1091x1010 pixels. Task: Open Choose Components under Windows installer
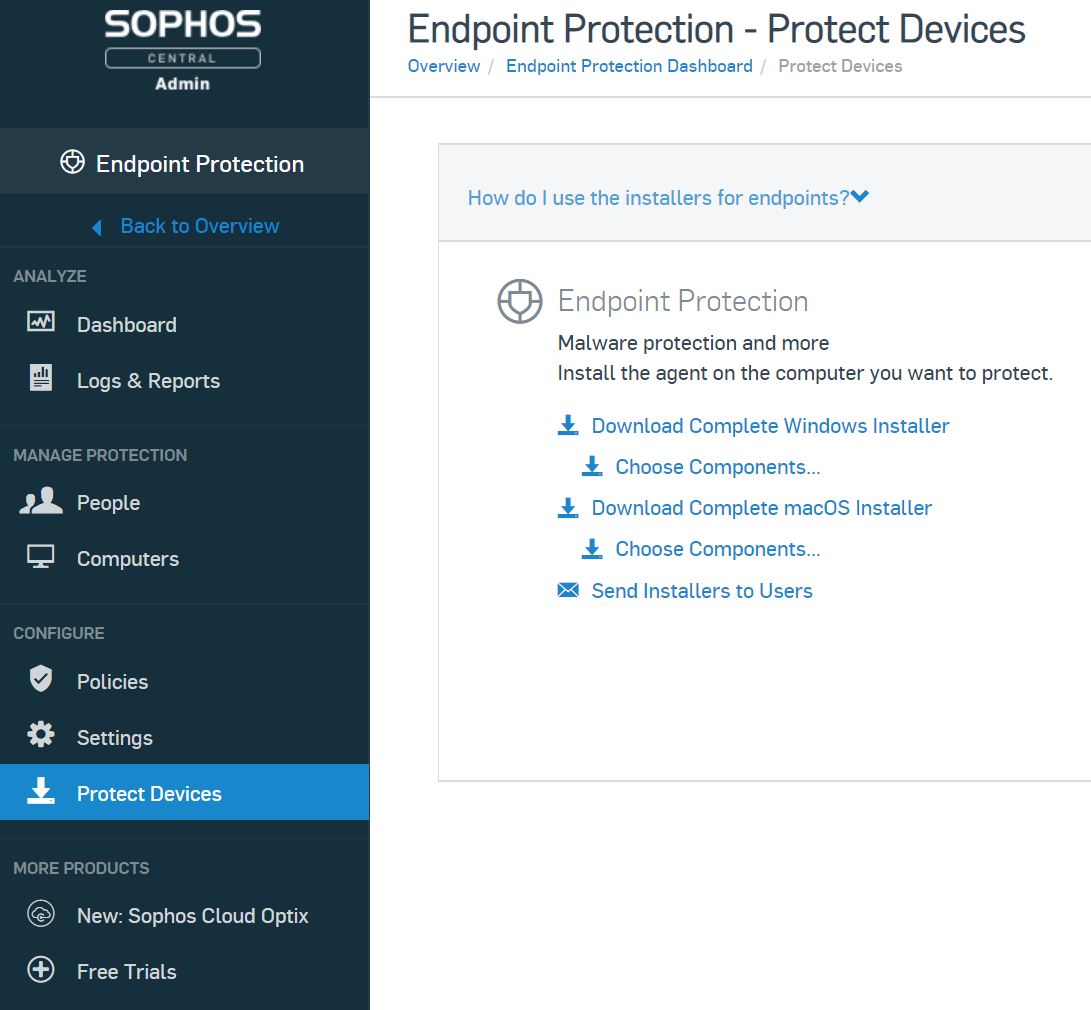point(717,467)
